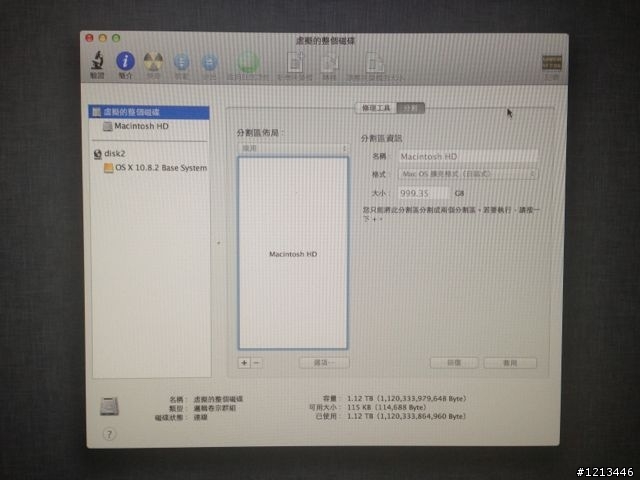Open the format popup showing Mac OS Extended

point(468,174)
